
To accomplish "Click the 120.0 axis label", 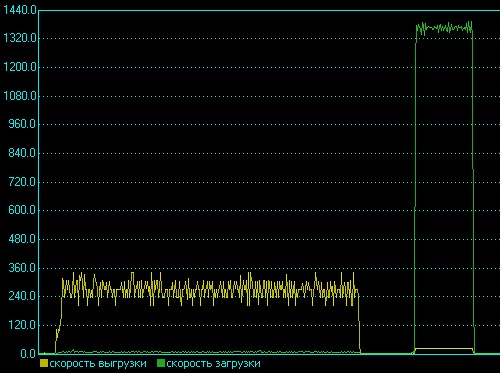I will [22, 325].
